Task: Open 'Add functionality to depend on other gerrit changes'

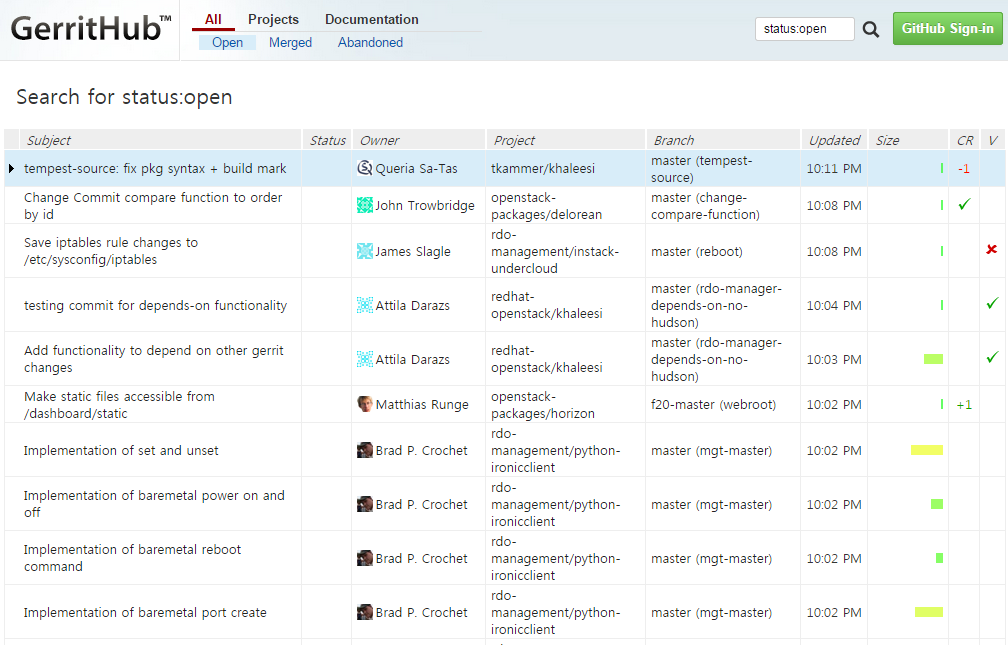Action: click(154, 359)
